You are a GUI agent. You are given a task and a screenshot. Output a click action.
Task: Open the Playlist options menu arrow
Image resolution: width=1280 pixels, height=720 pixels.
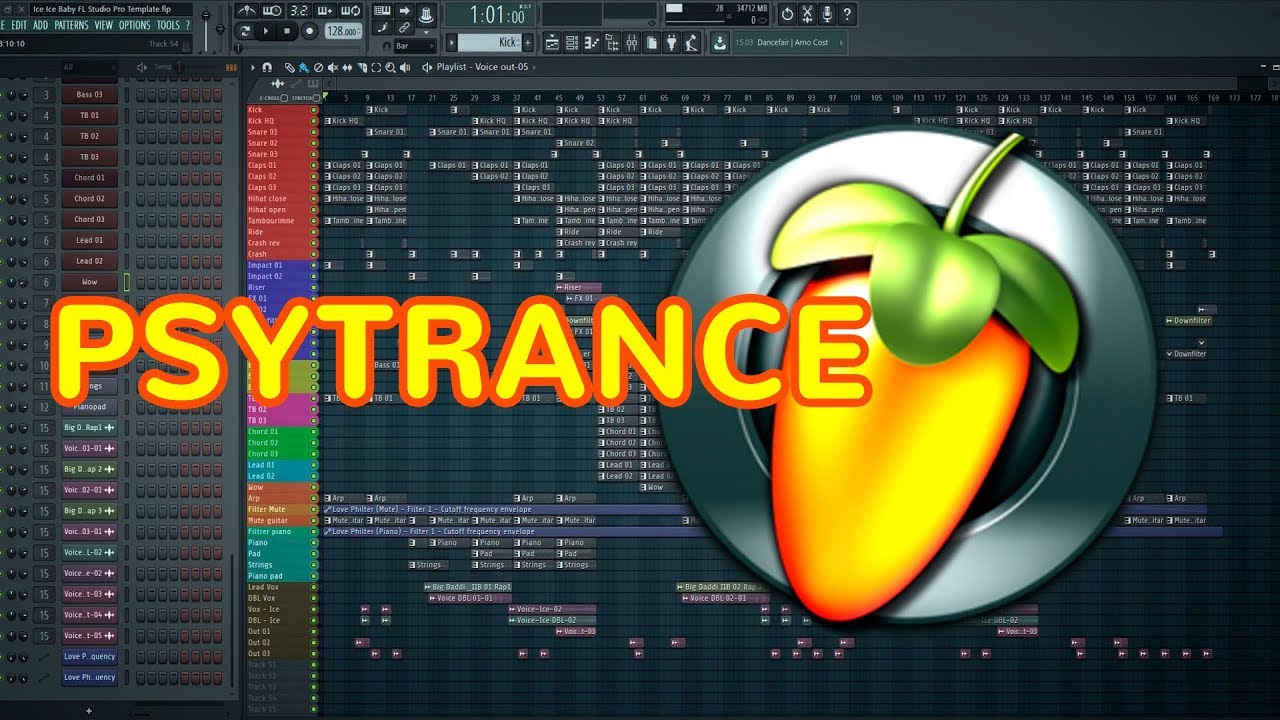coord(253,67)
